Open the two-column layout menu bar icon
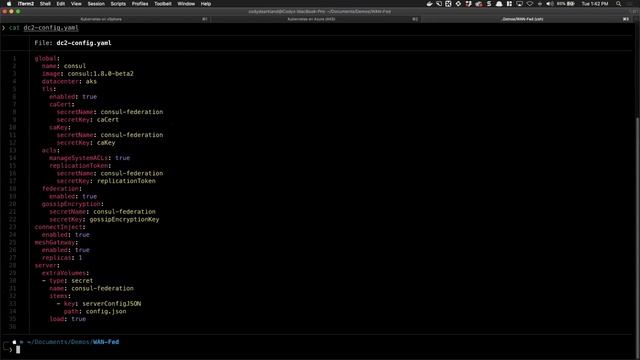The image size is (640, 360). [509, 4]
